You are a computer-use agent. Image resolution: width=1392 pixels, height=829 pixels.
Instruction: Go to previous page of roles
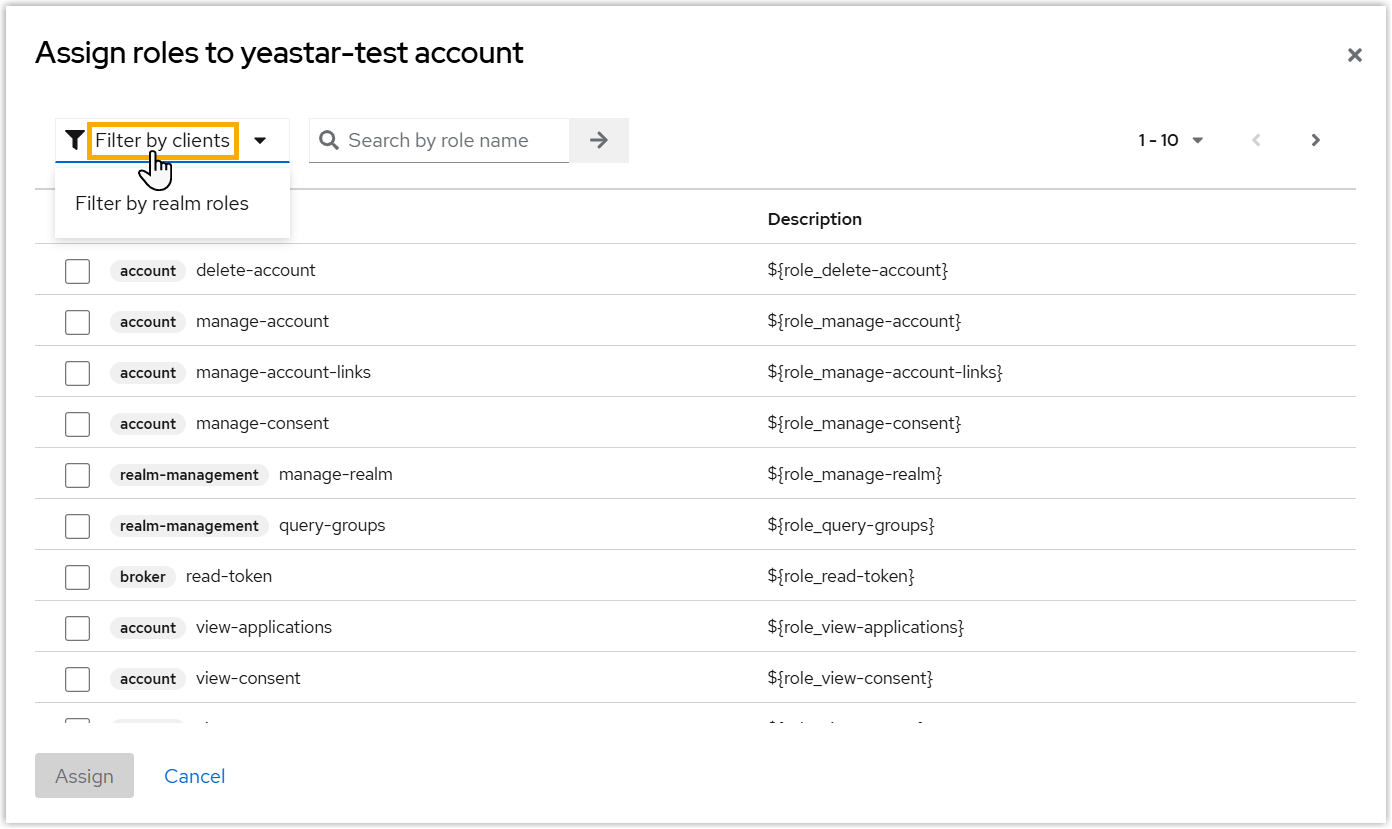(1257, 141)
